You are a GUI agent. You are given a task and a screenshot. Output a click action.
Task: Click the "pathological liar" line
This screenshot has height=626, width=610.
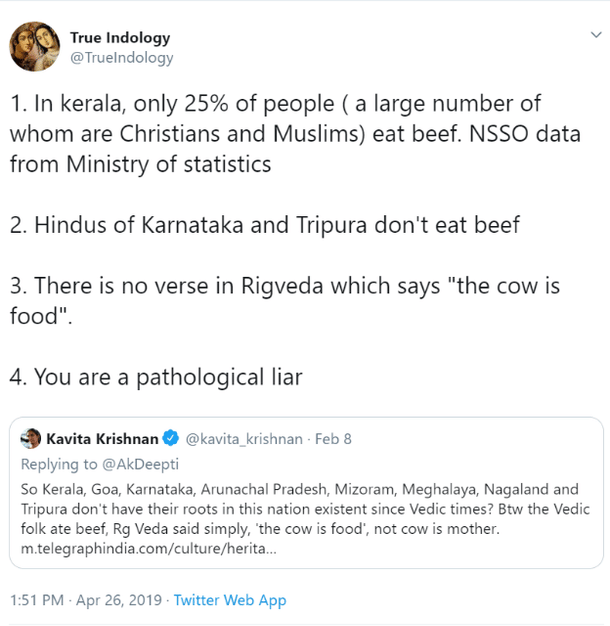tap(156, 377)
